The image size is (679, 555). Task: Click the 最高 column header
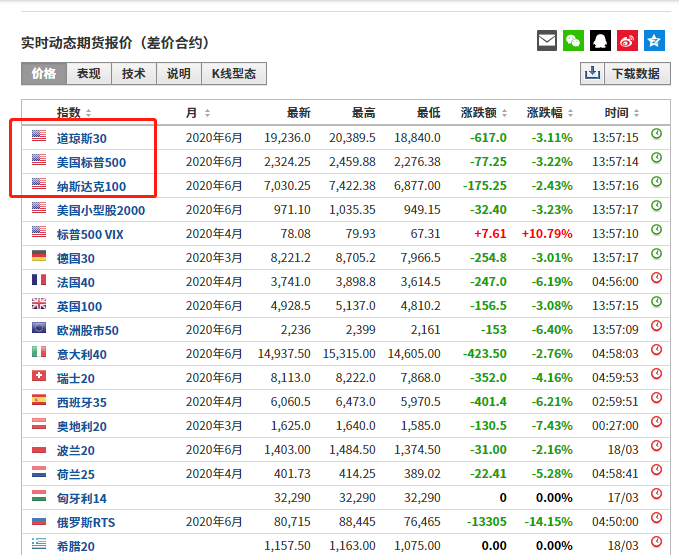pos(364,113)
